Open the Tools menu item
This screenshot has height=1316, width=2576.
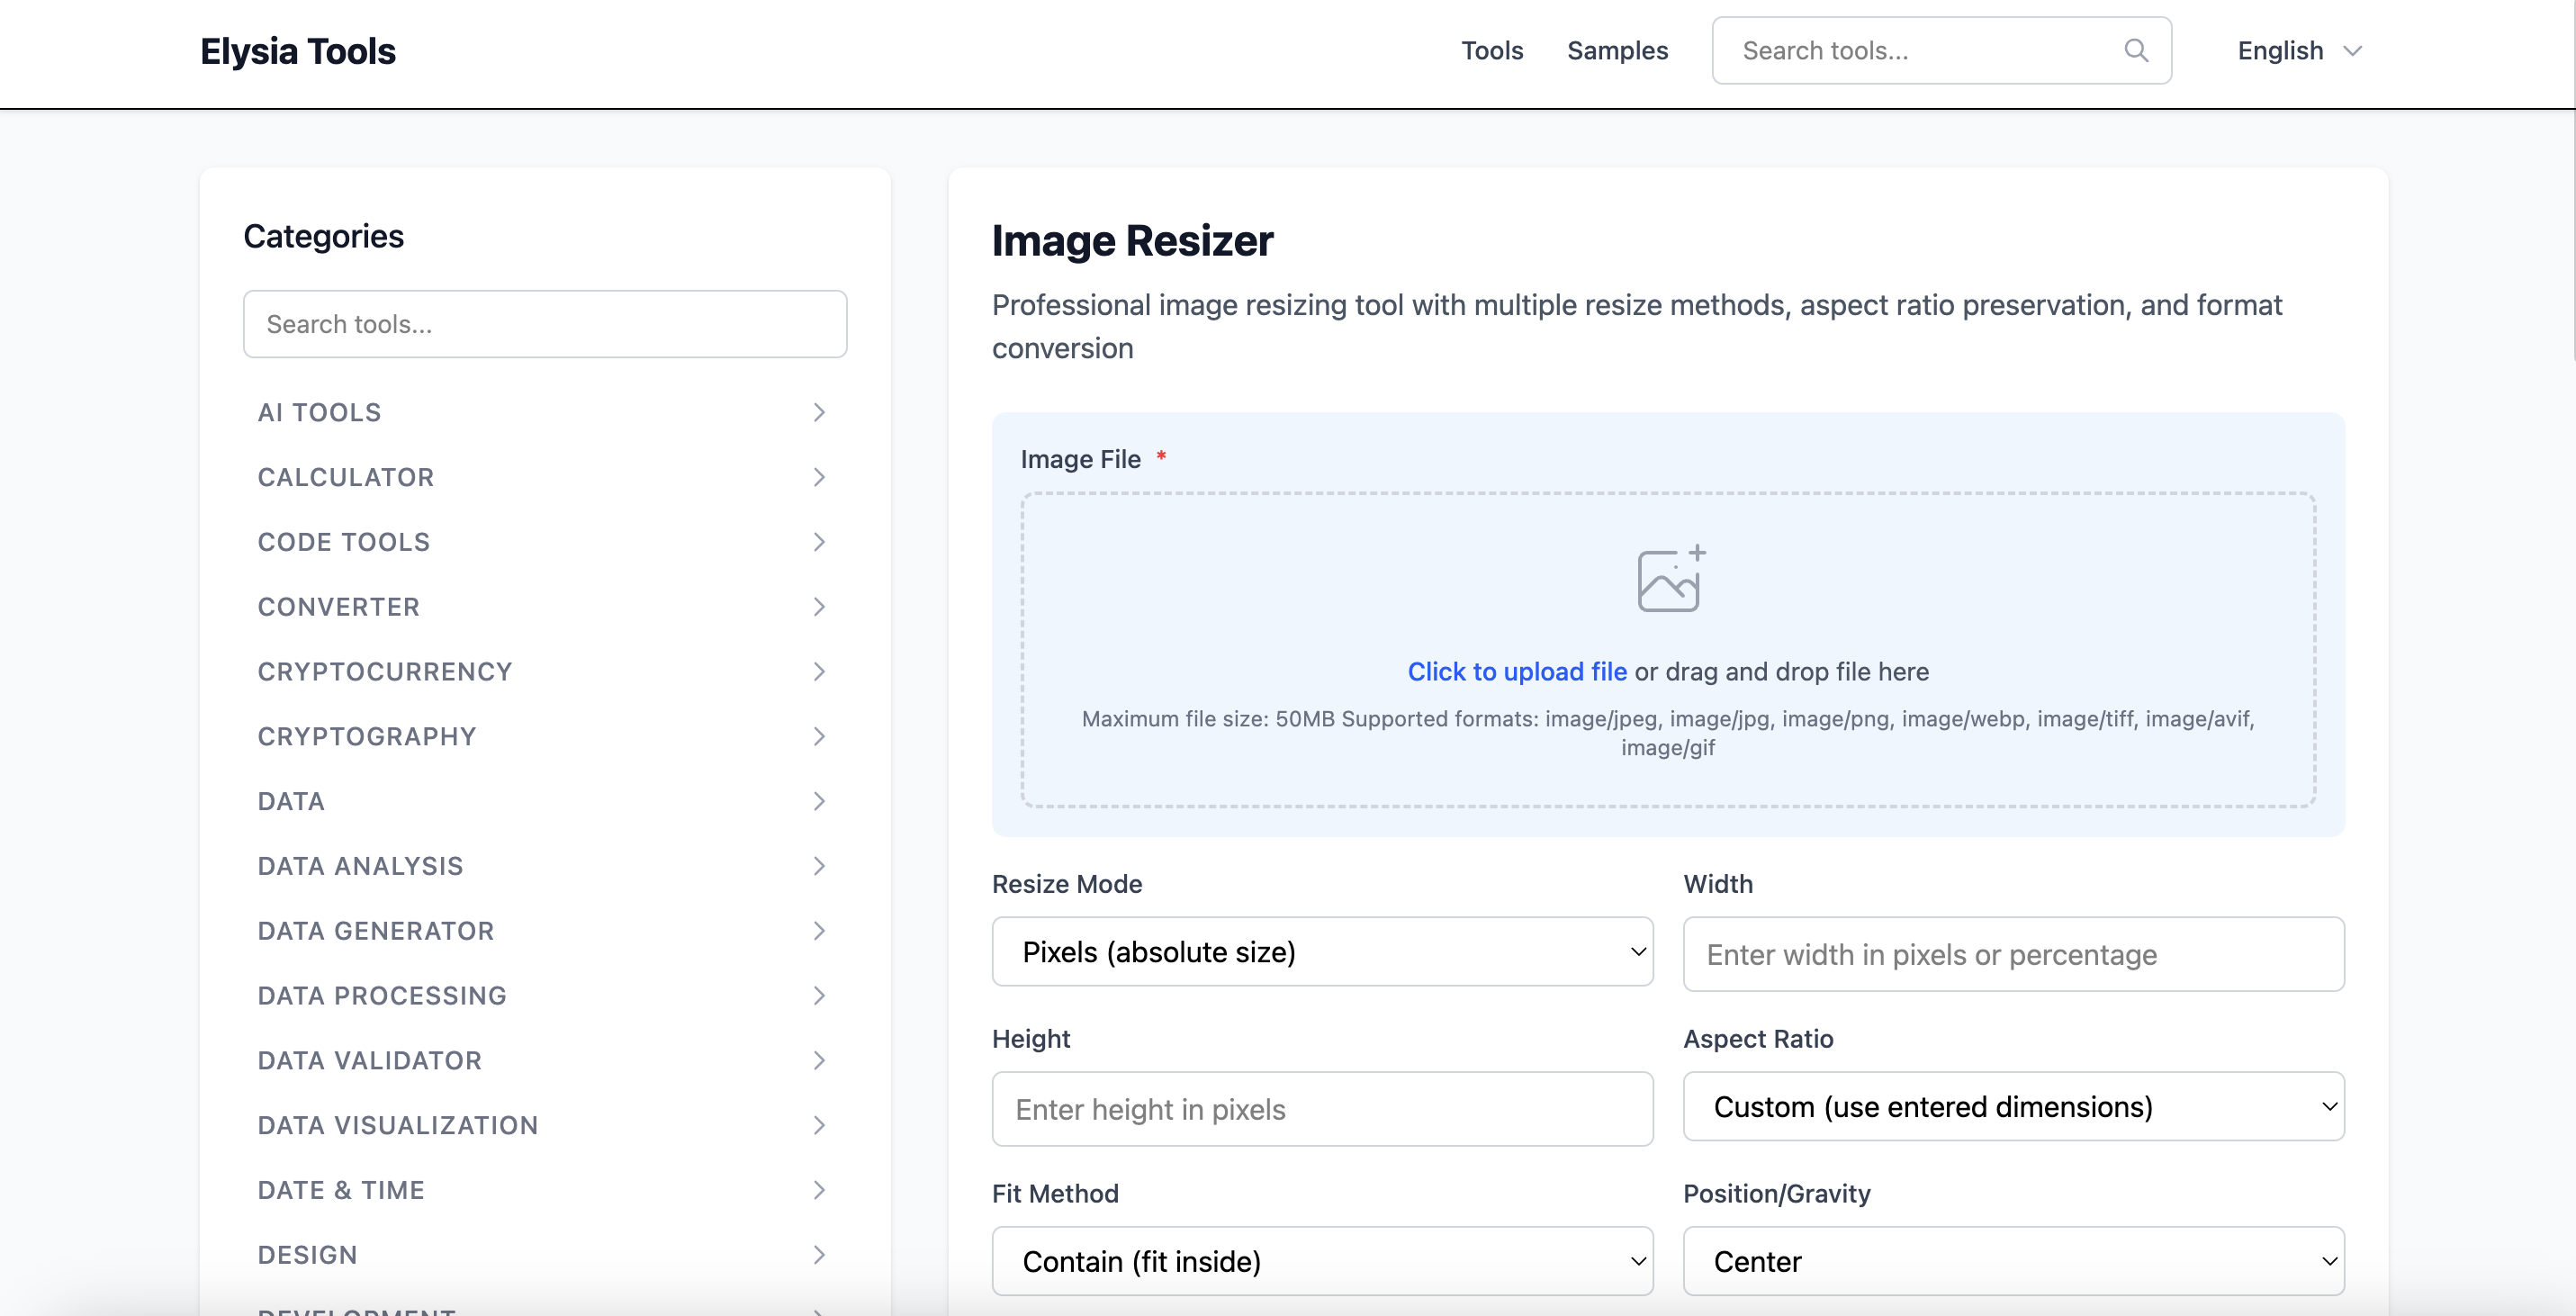pos(1491,50)
